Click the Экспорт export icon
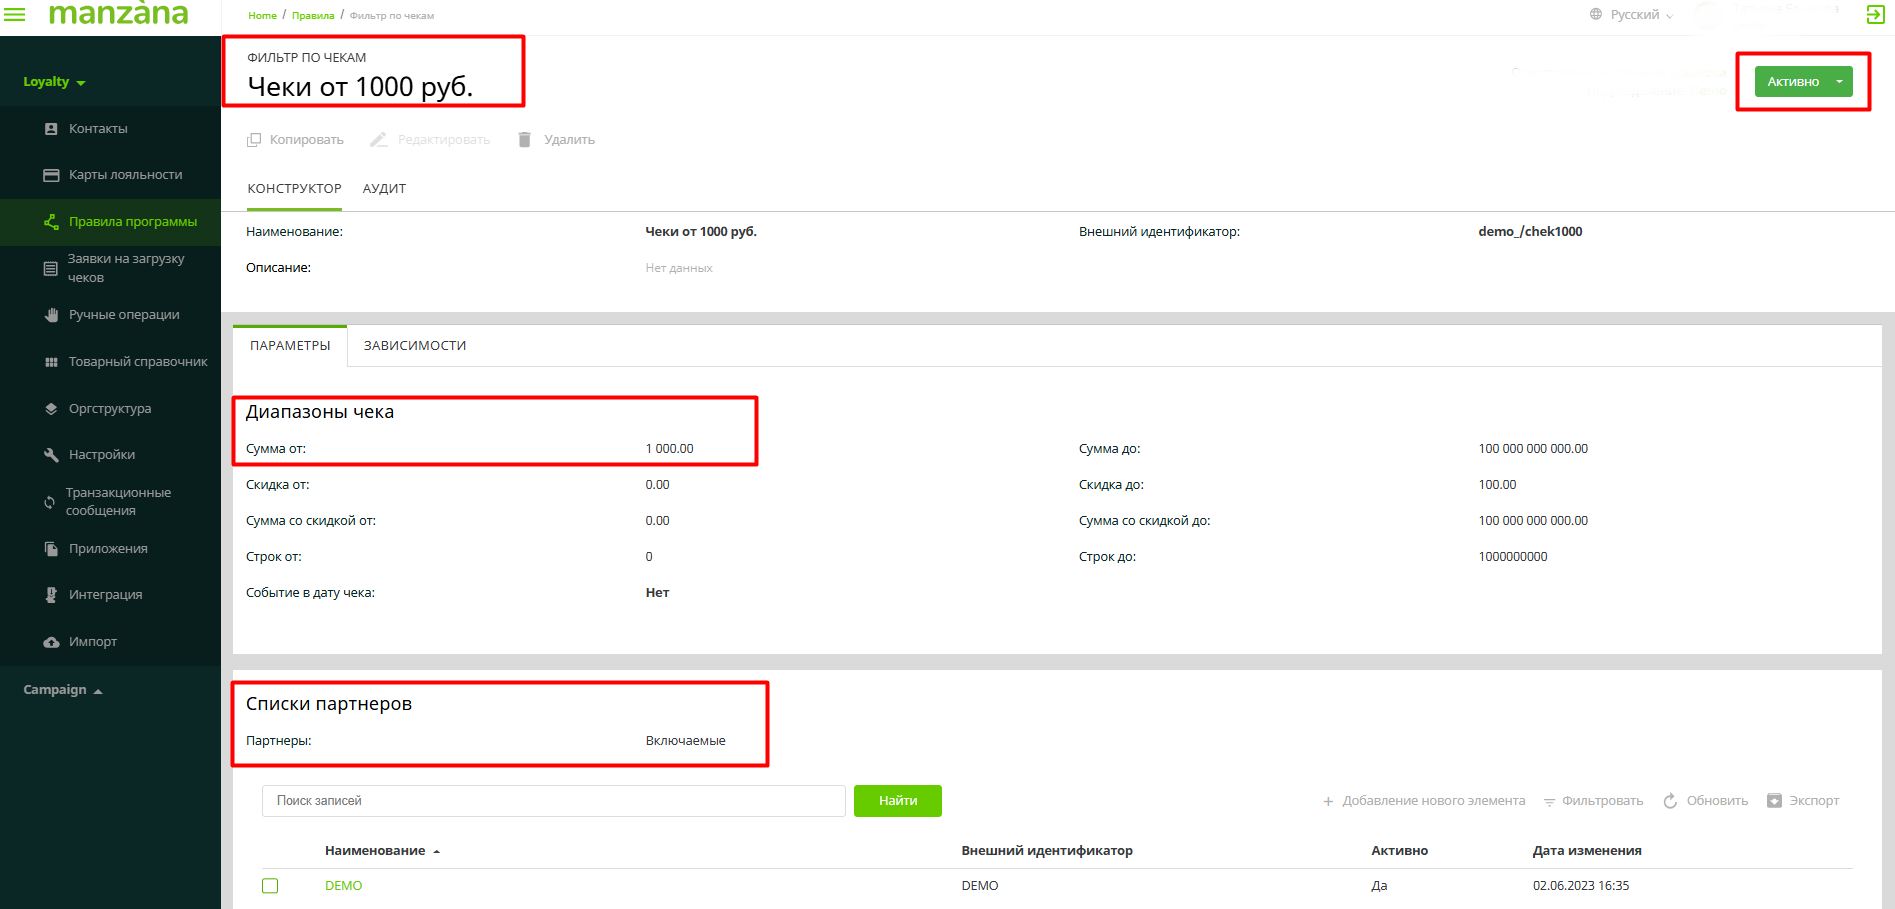 (x=1774, y=801)
